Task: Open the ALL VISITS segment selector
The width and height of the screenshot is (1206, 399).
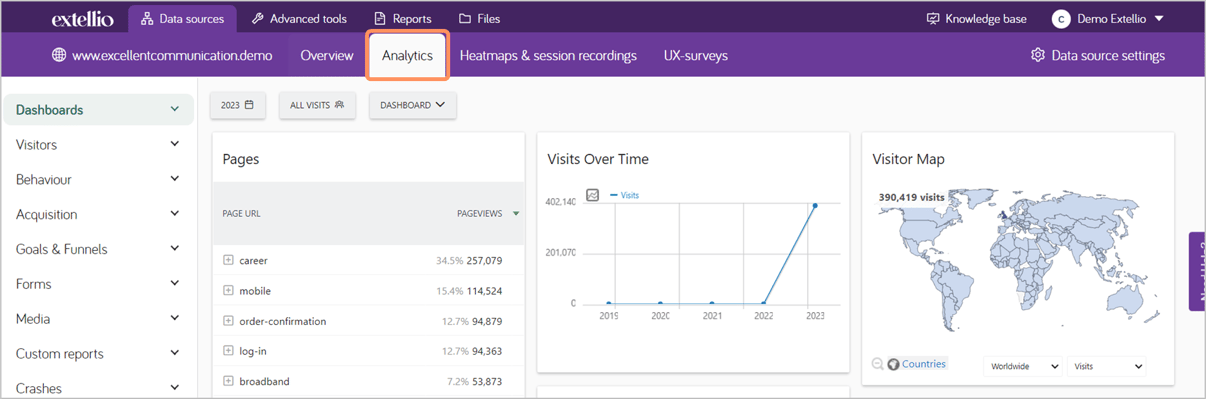Action: coord(317,105)
